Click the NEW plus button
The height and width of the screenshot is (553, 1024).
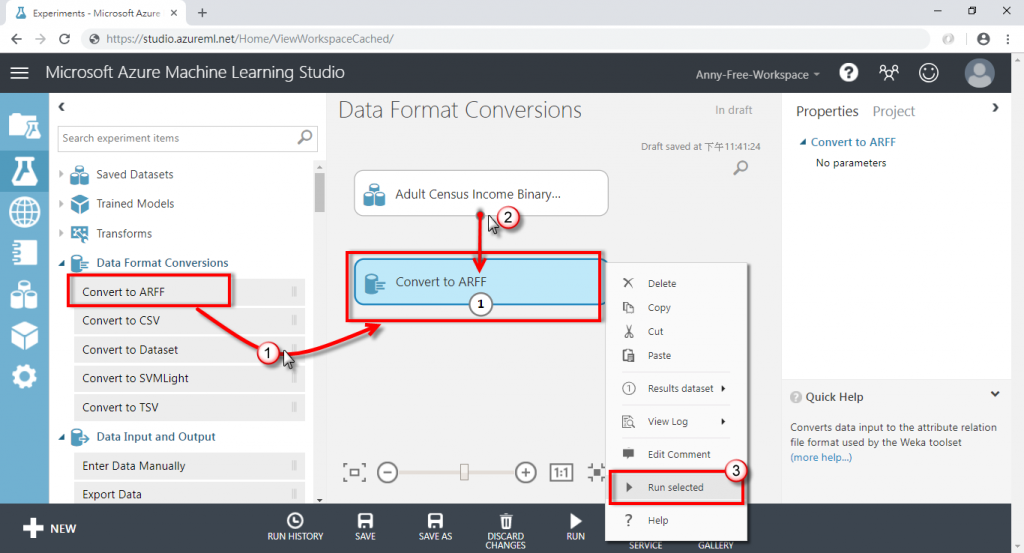[50, 528]
